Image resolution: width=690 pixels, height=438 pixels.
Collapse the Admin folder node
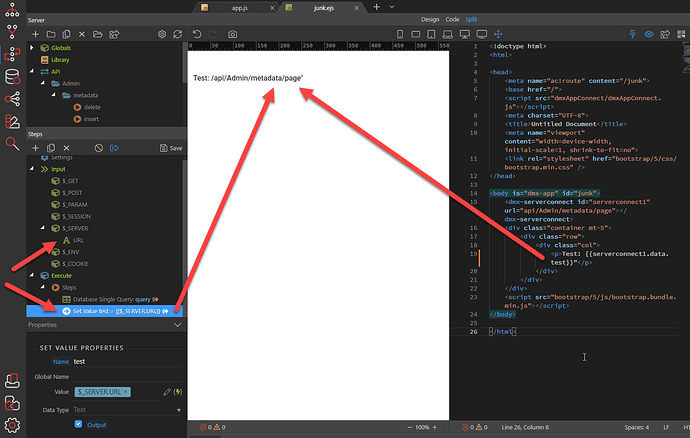[x=43, y=83]
